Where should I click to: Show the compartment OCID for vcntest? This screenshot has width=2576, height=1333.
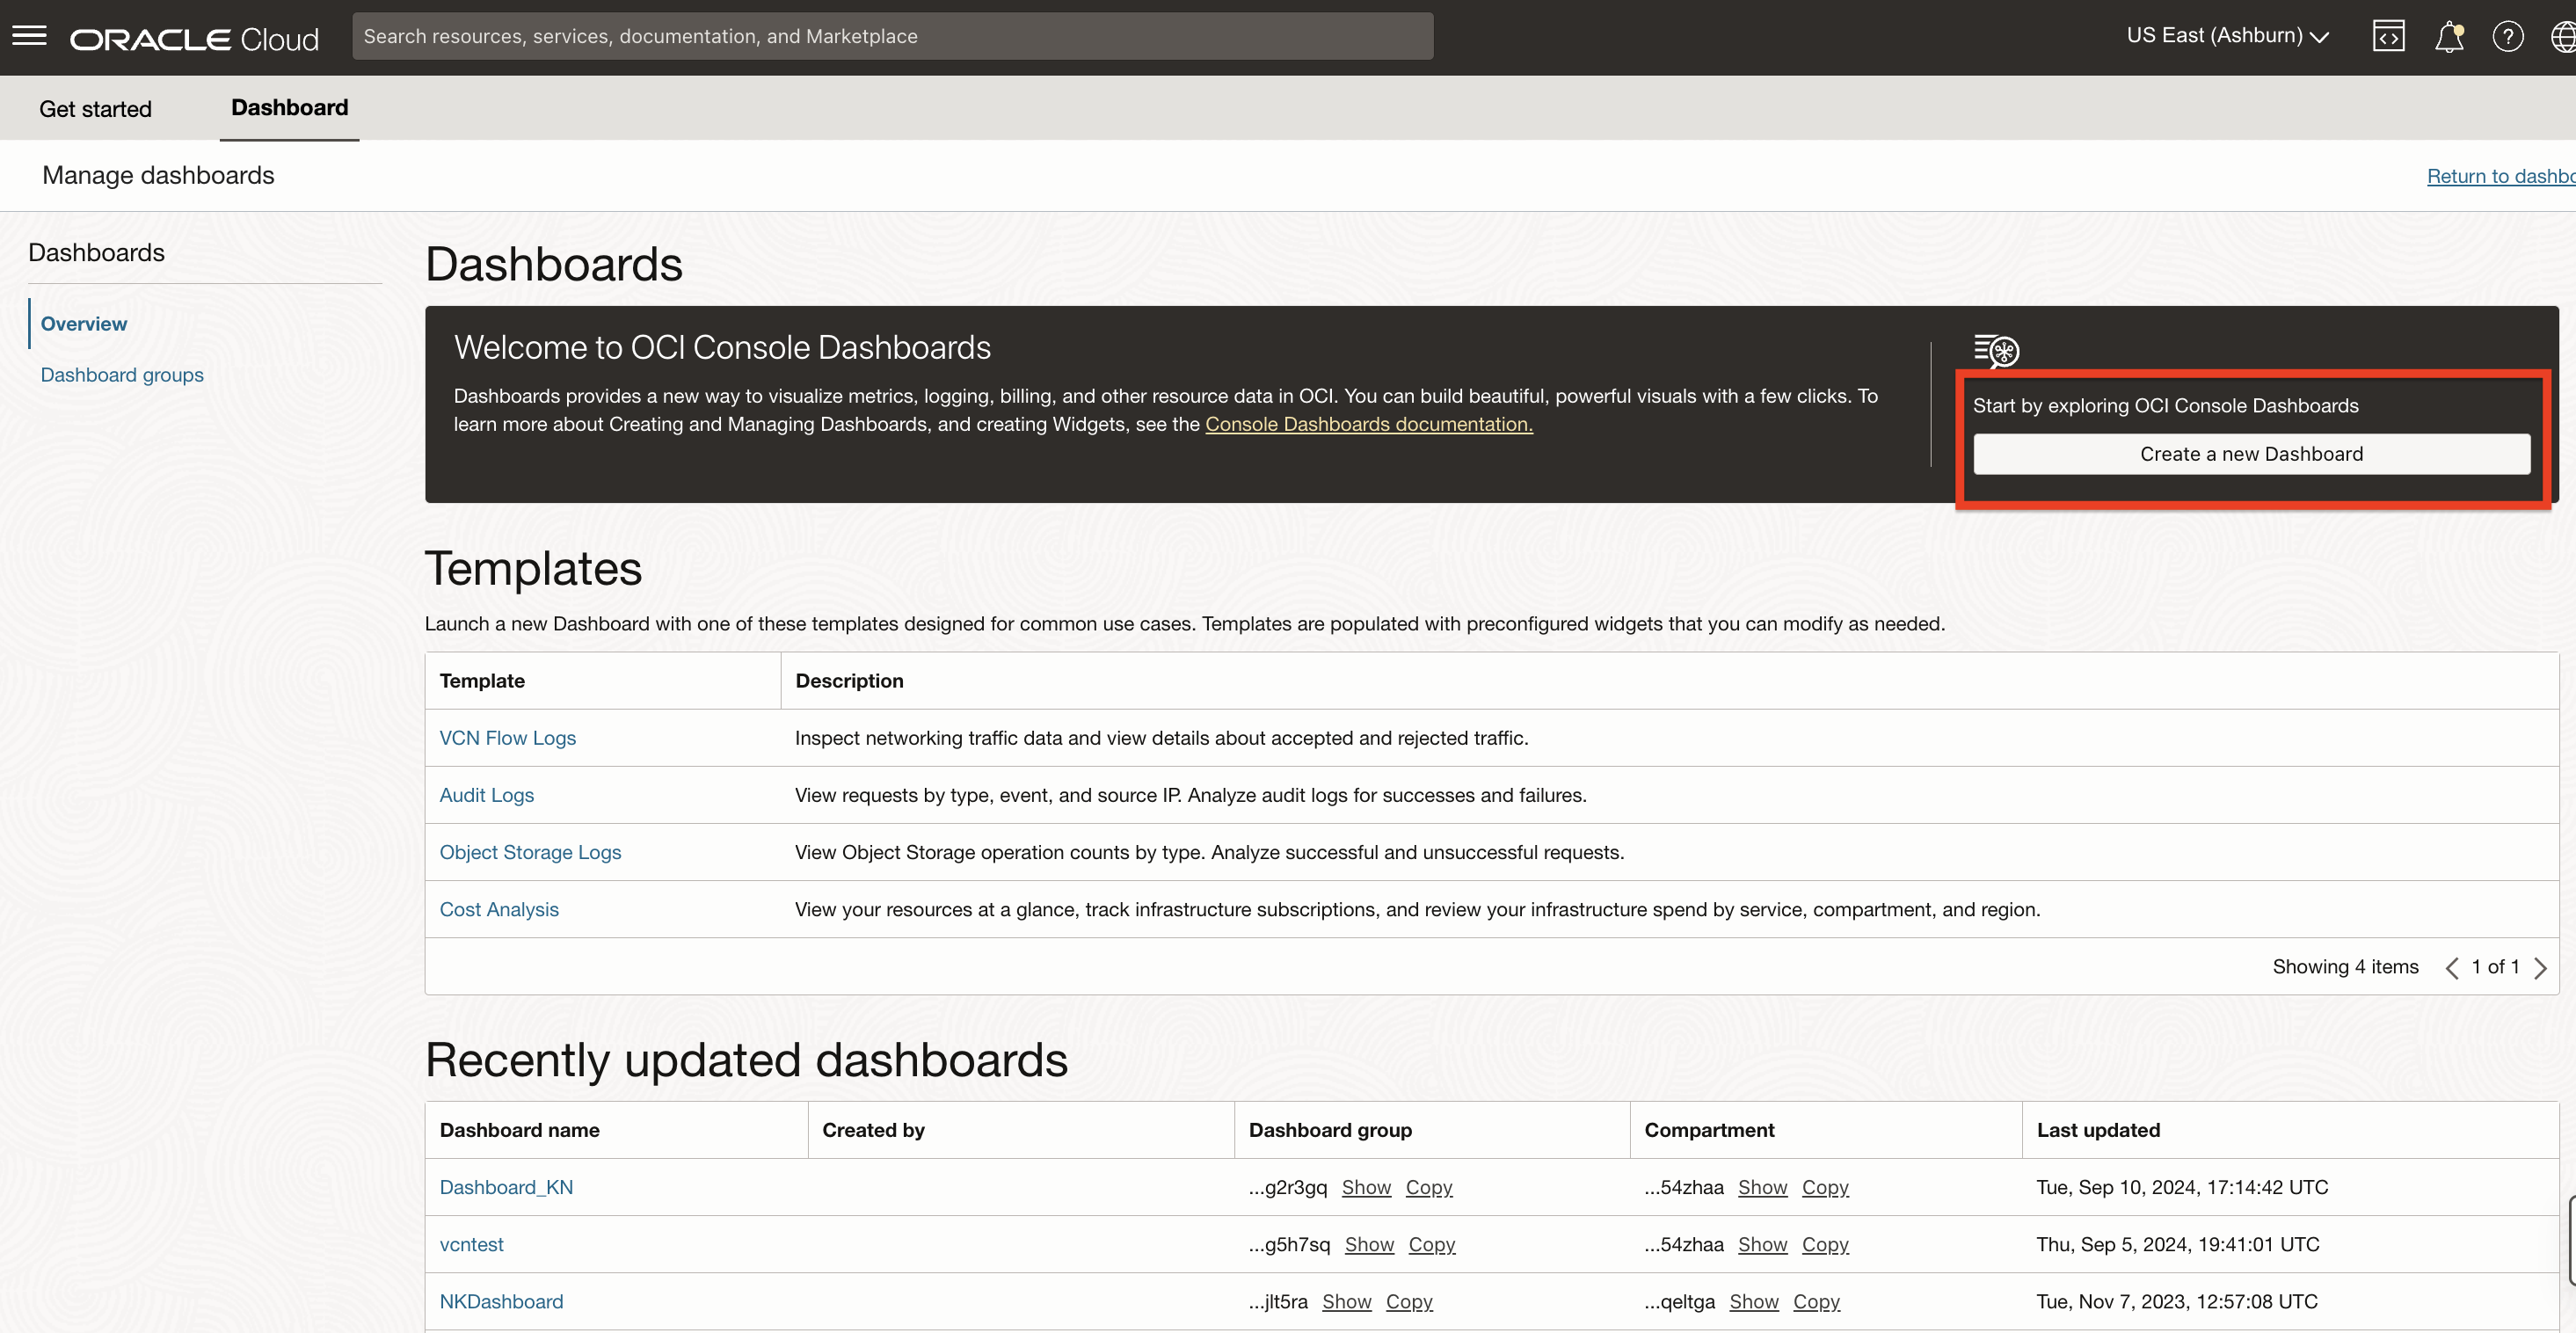[1762, 1244]
